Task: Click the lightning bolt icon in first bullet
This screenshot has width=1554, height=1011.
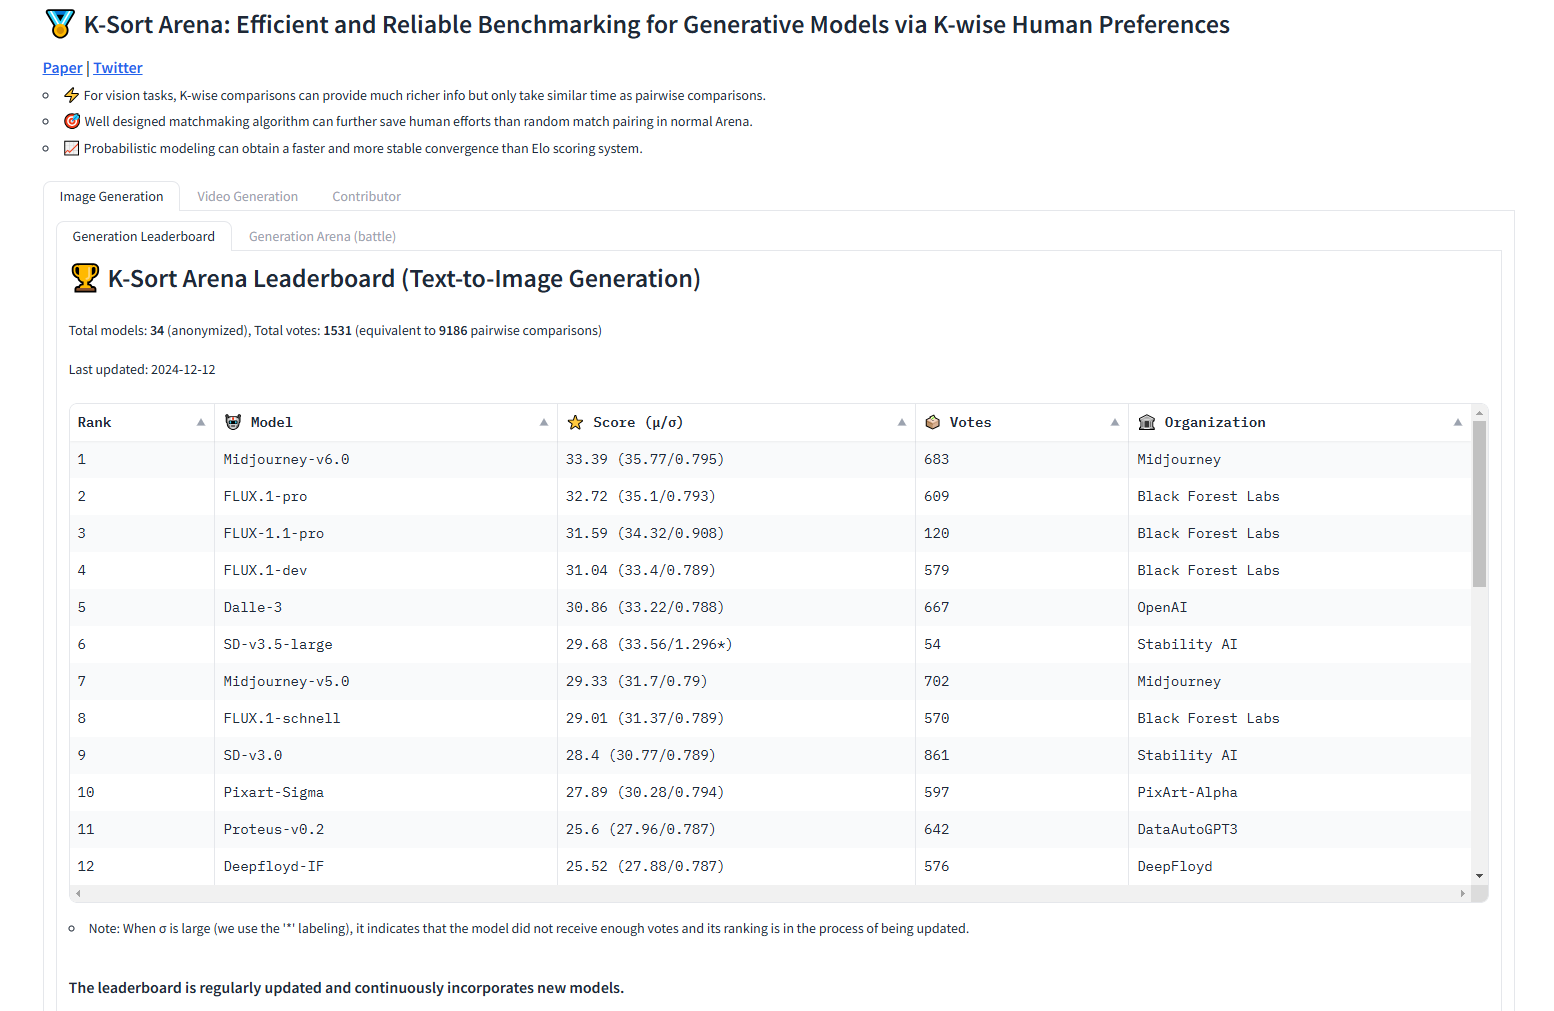Action: coord(71,94)
